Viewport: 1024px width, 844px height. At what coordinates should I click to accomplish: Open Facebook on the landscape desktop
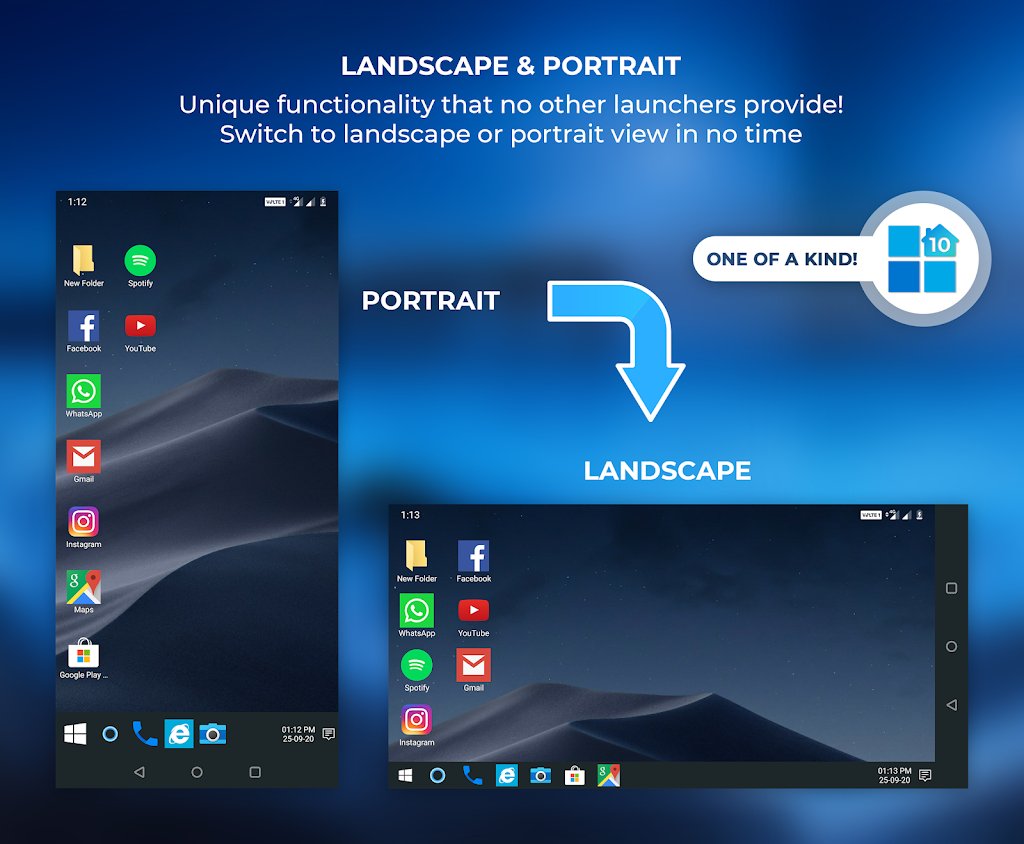[473, 557]
